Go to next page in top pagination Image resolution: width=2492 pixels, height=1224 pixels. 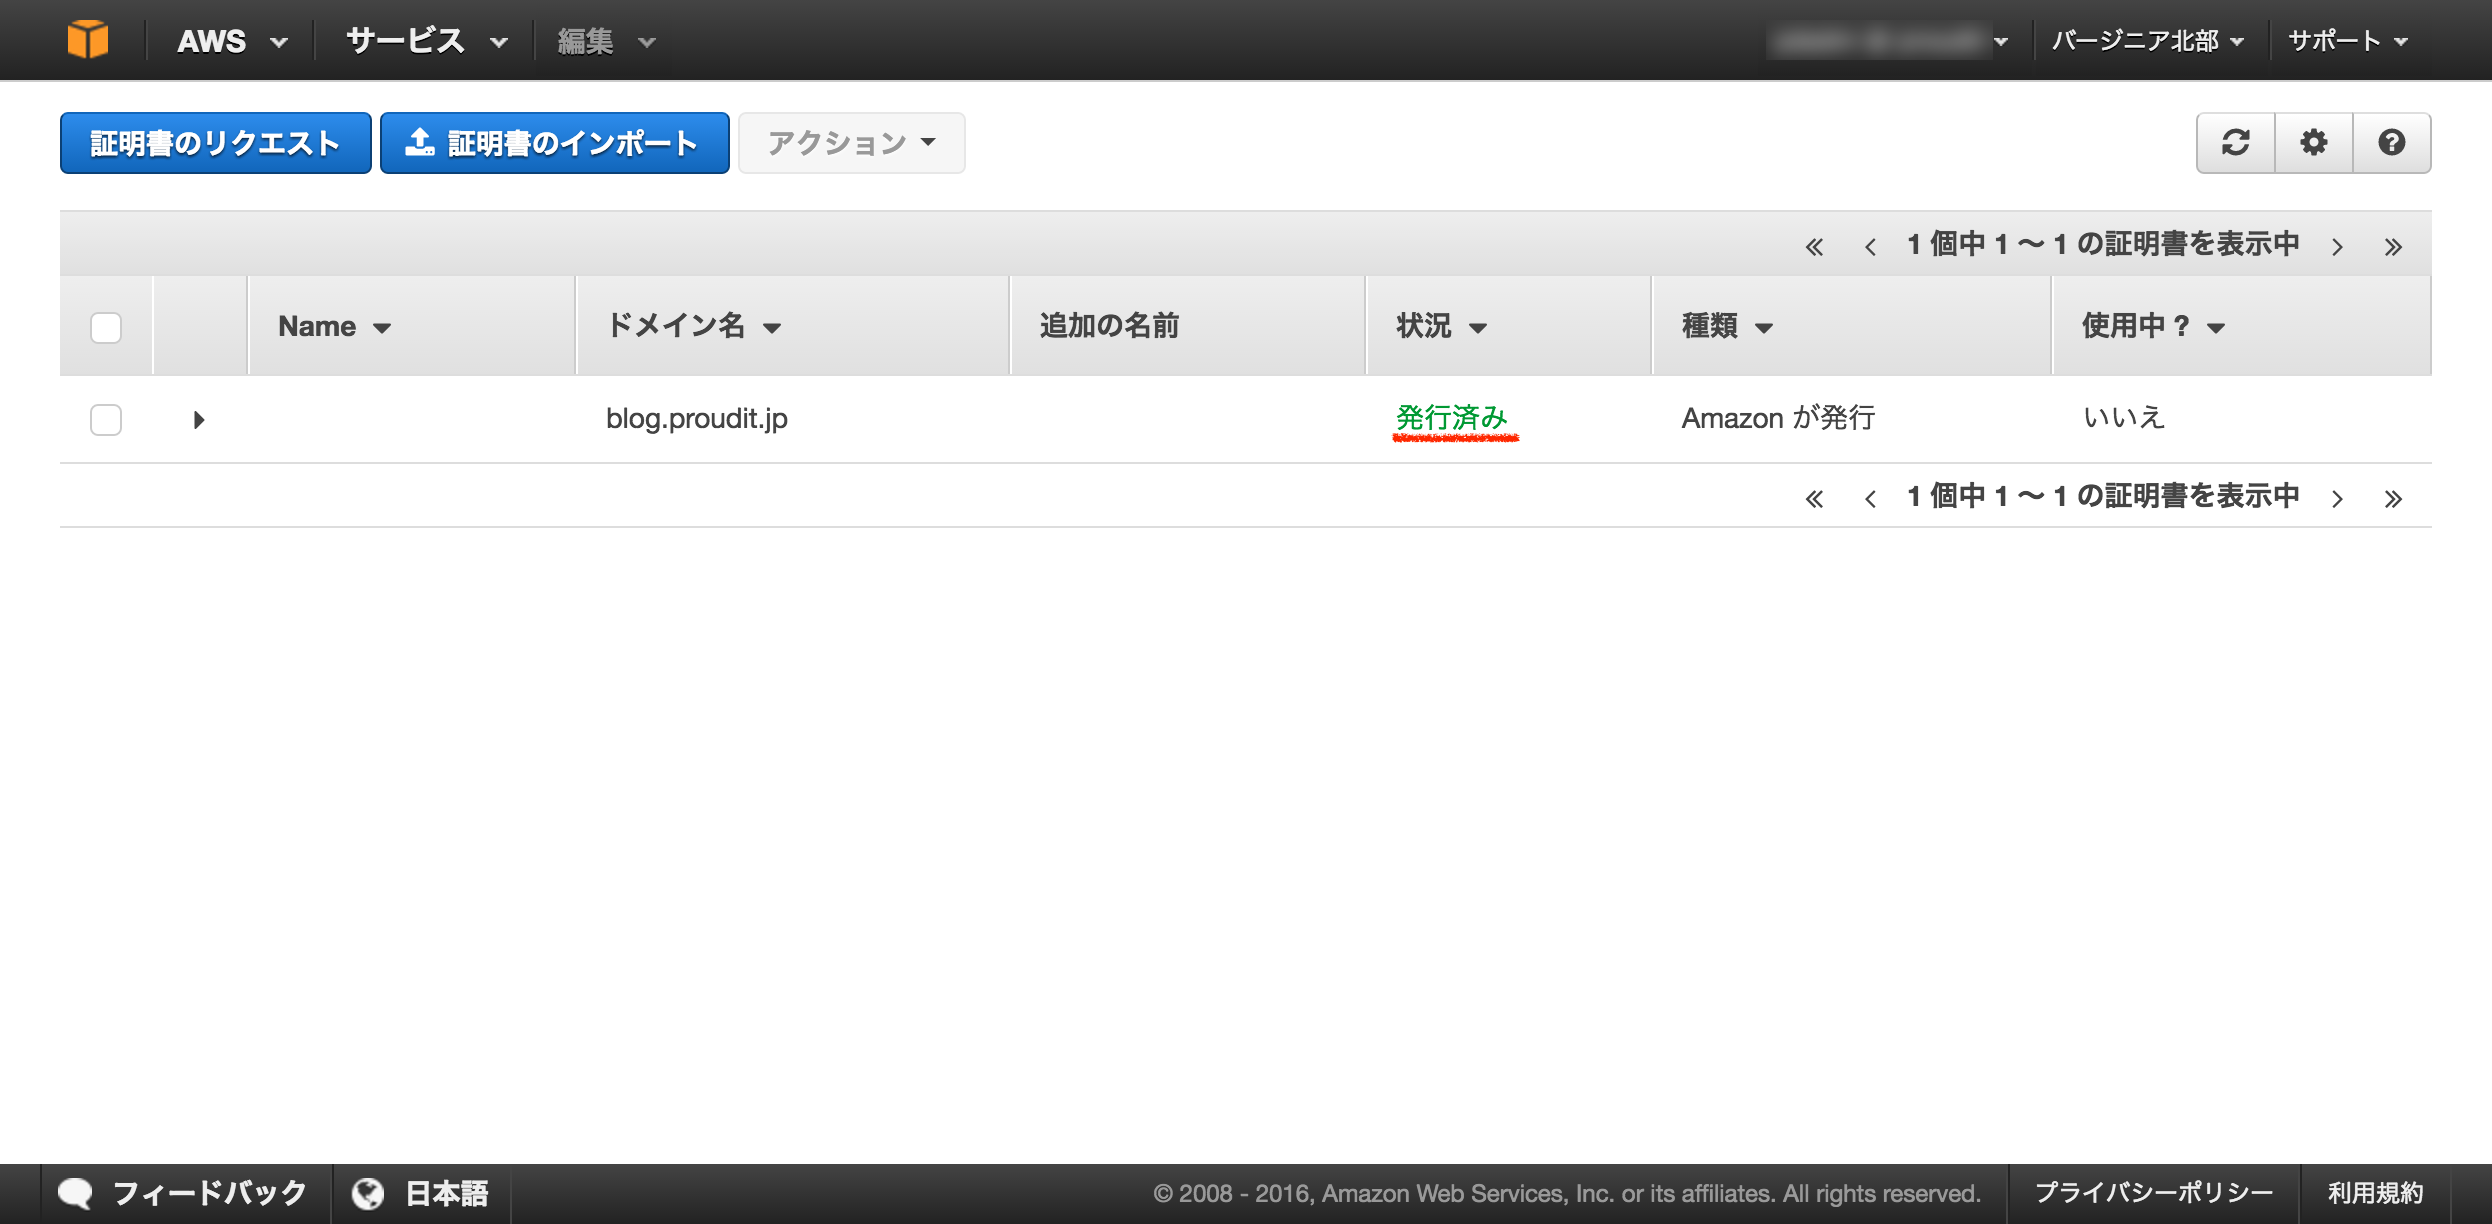2337,246
